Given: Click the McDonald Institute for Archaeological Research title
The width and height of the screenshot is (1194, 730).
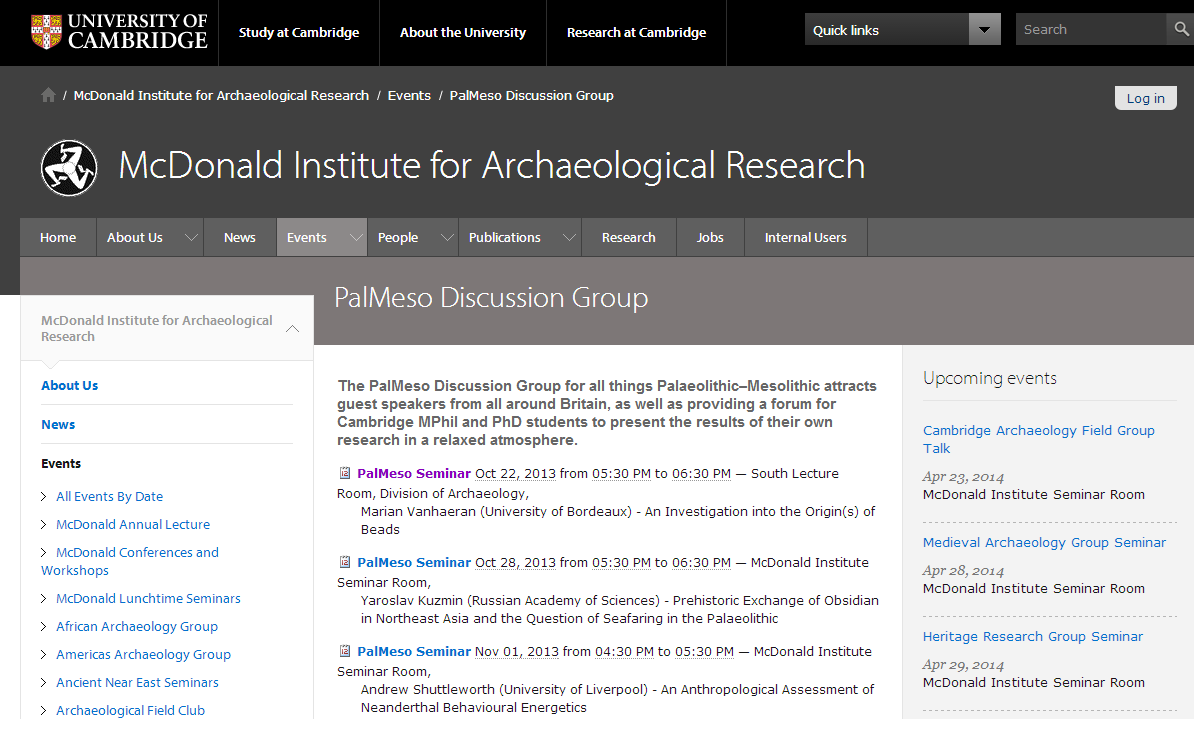Looking at the screenshot, I should click(x=492, y=166).
